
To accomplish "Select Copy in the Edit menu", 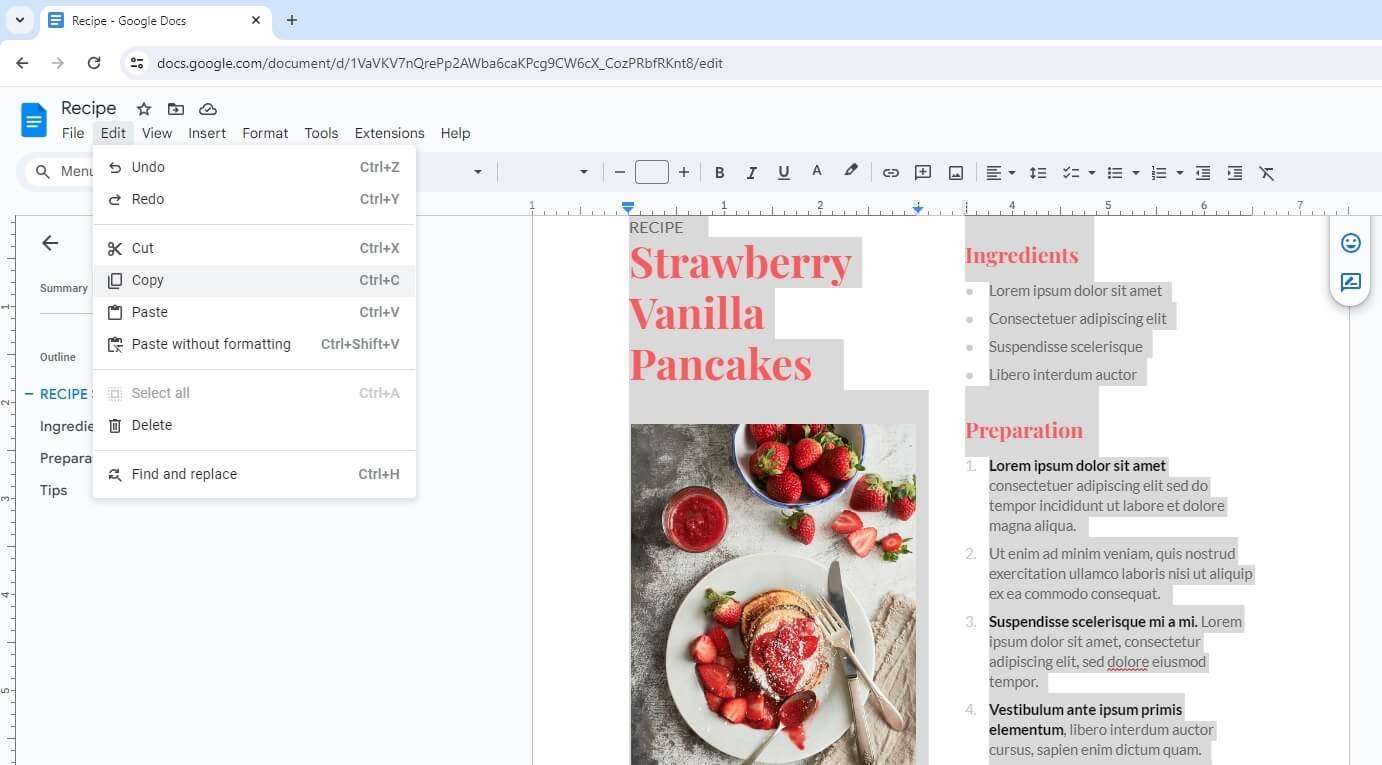I will pyautogui.click(x=254, y=280).
